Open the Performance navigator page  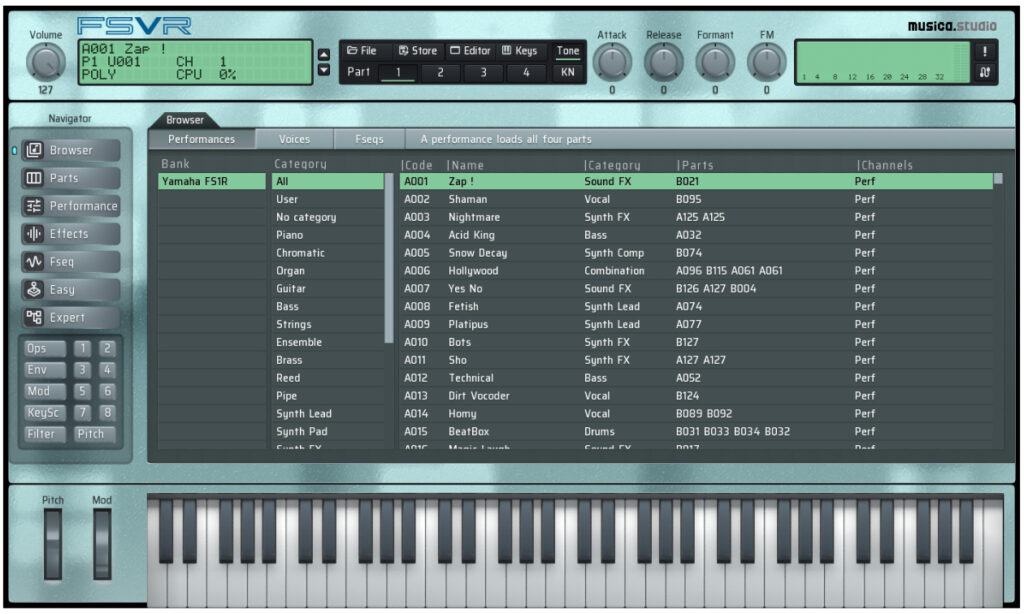pos(71,206)
